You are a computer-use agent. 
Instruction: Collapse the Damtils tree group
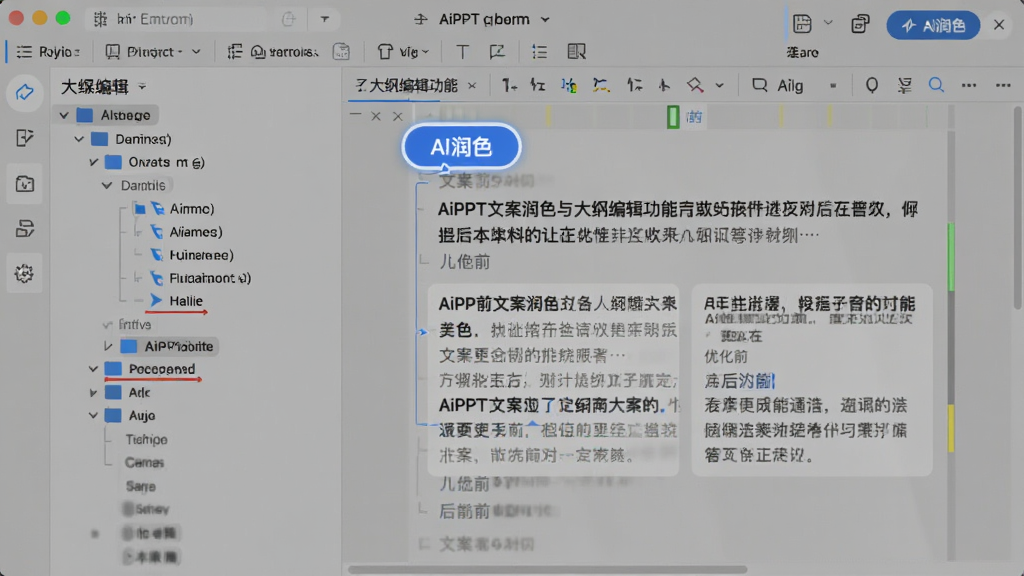[x=107, y=185]
